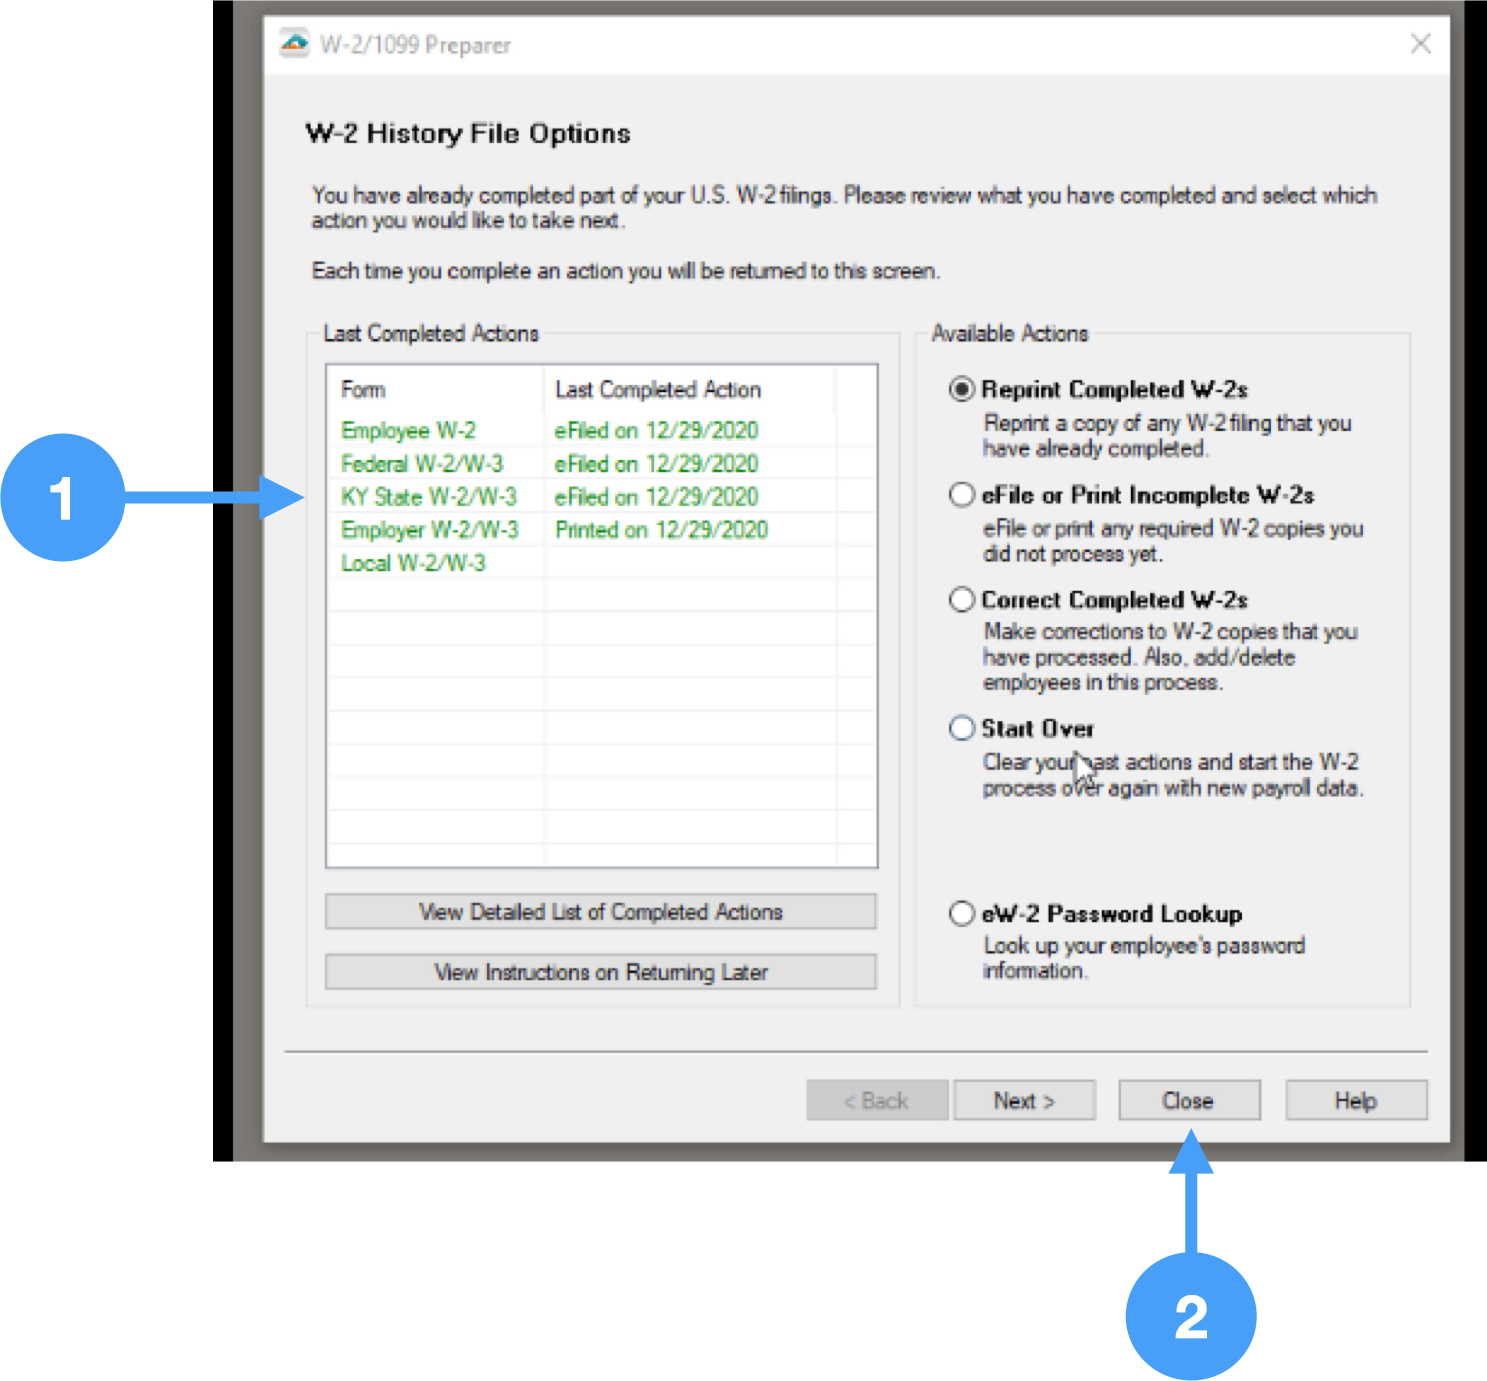Dismiss dialog with the X button
Image resolution: width=1487 pixels, height=1381 pixels.
pos(1421,44)
